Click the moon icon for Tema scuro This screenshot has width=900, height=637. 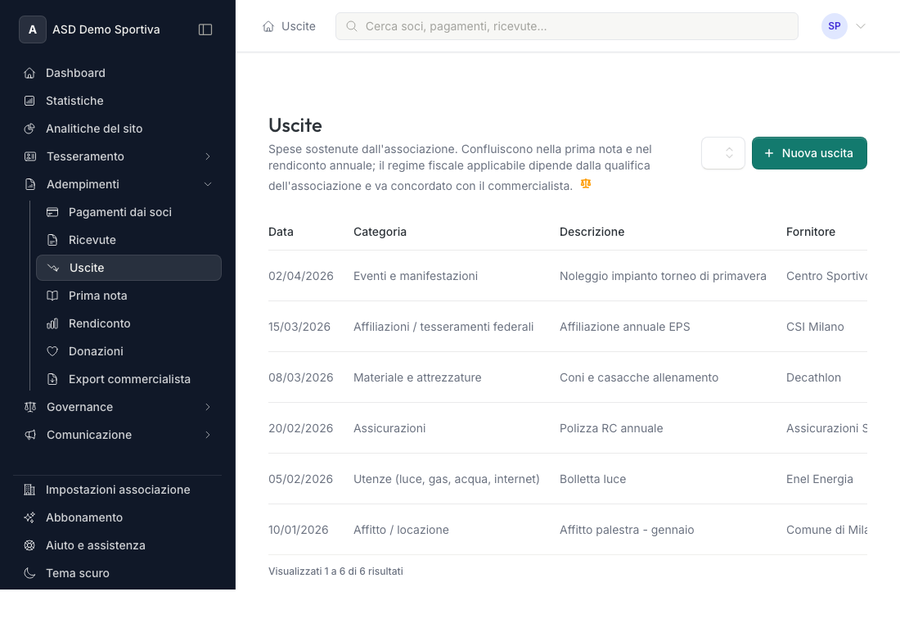30,573
